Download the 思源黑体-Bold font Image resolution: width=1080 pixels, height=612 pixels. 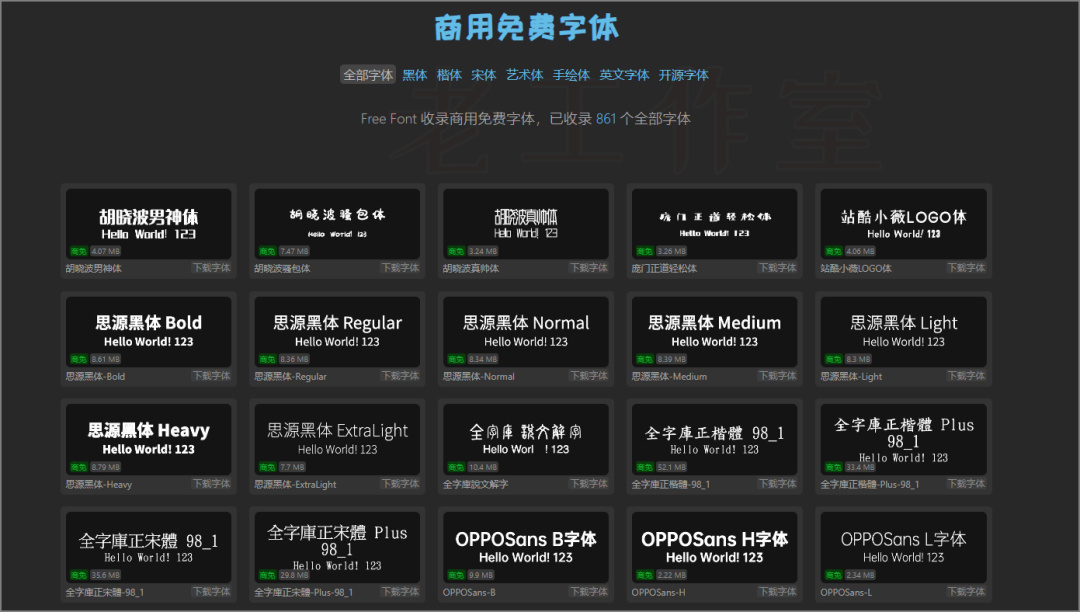(x=211, y=376)
